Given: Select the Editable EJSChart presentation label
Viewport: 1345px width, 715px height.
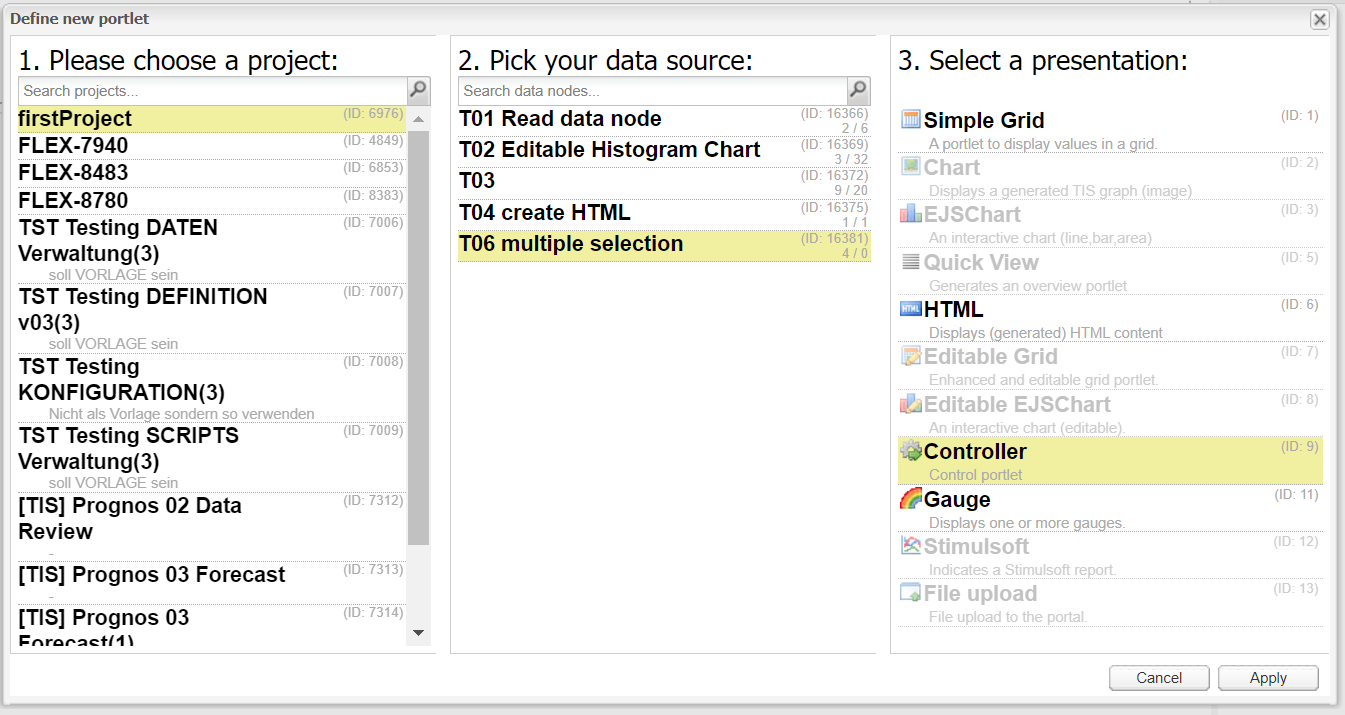Looking at the screenshot, I should click(x=1017, y=405).
